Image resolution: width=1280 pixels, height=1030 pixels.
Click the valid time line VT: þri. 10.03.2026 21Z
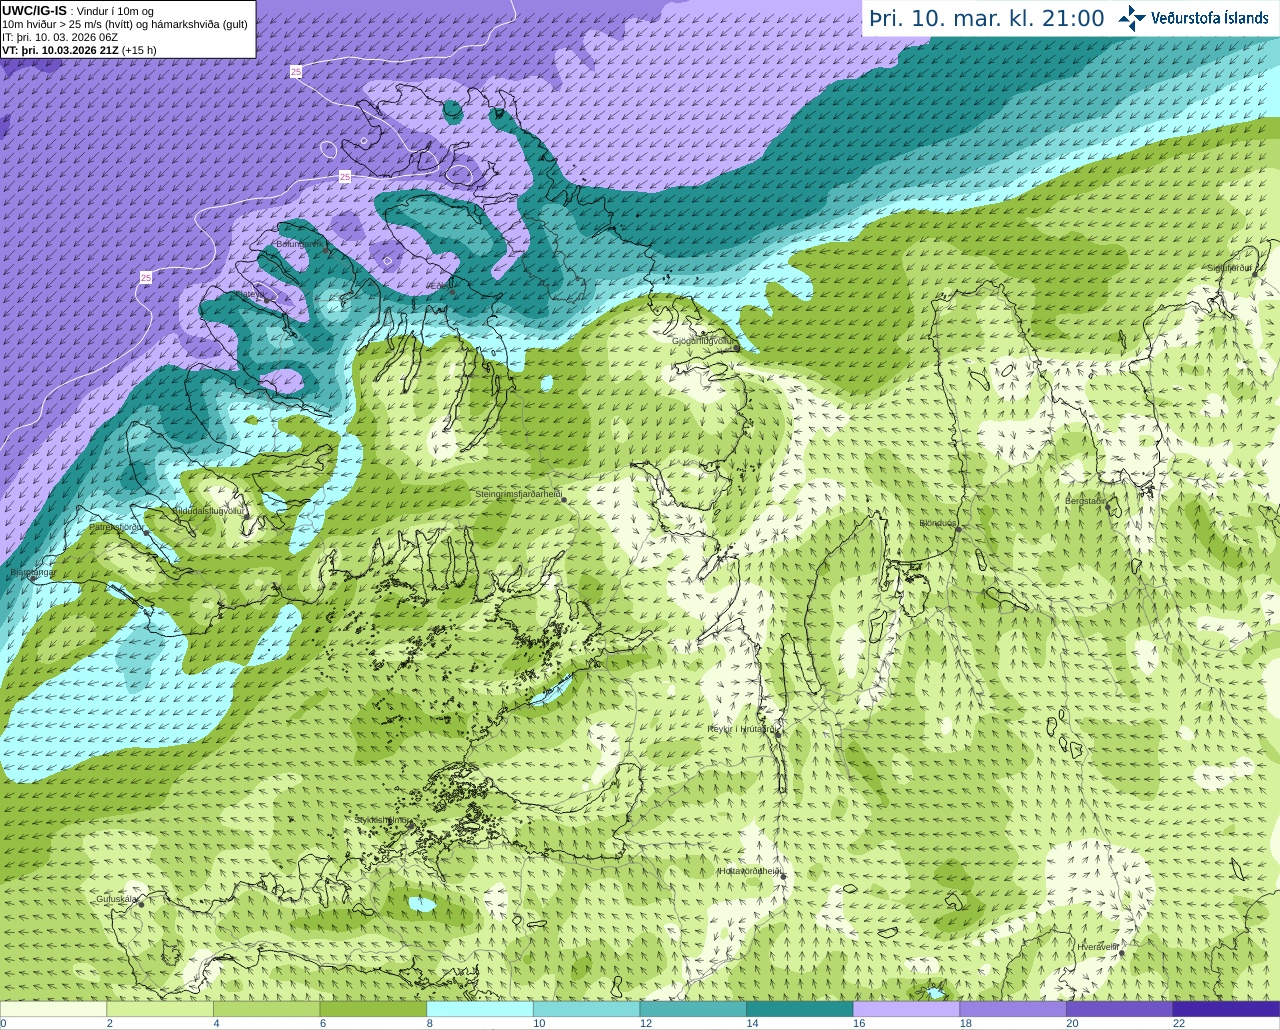pyautogui.click(x=60, y=50)
